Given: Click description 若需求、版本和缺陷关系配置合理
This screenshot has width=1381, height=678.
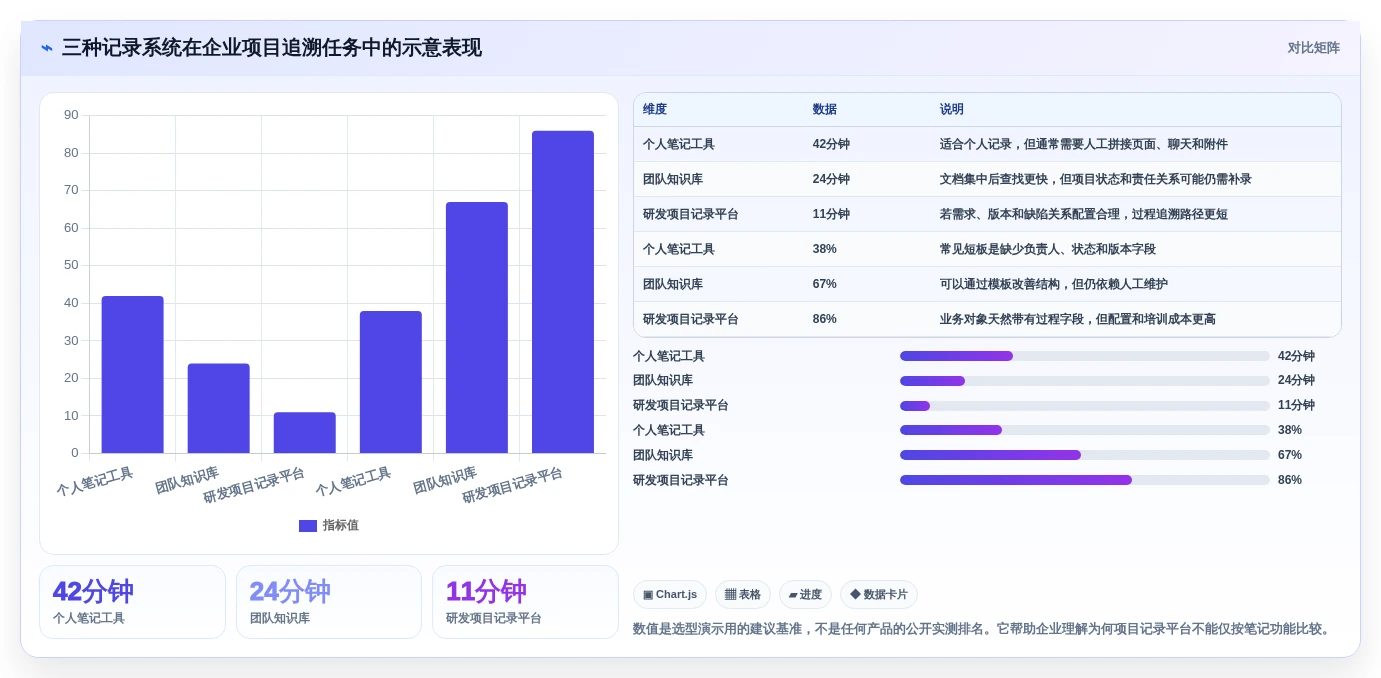Looking at the screenshot, I should click(x=1084, y=214).
